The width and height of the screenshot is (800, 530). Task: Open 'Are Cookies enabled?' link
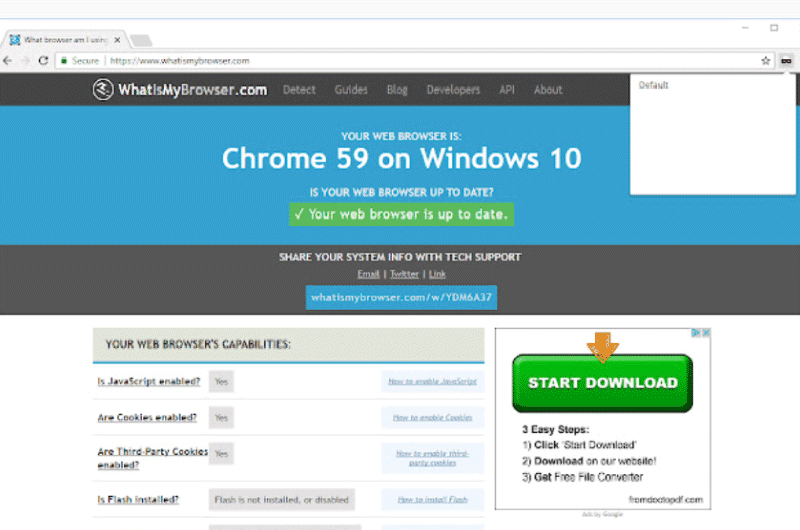[147, 417]
